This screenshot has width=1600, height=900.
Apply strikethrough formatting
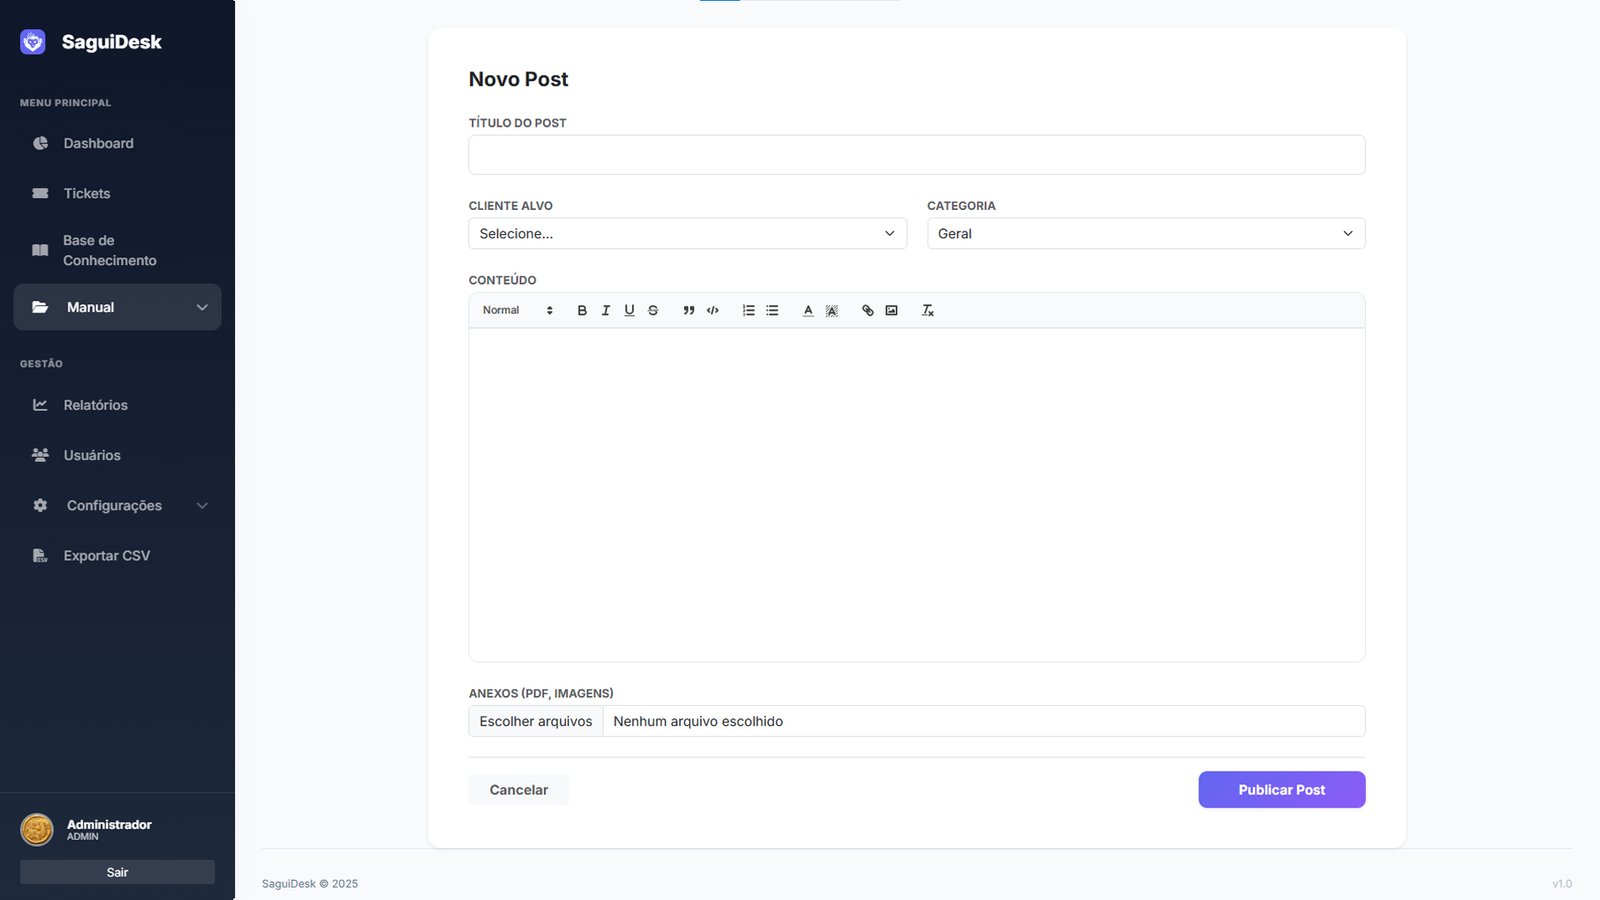(653, 311)
